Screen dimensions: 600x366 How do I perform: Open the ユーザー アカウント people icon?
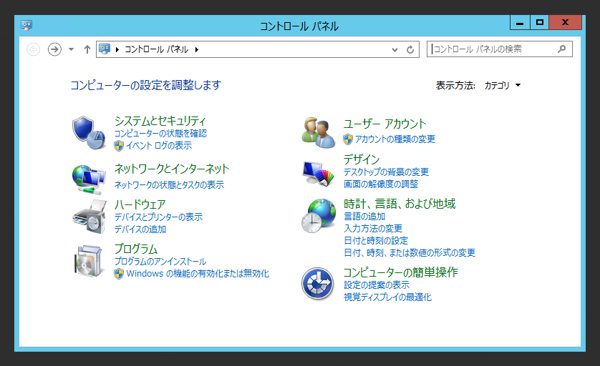318,132
